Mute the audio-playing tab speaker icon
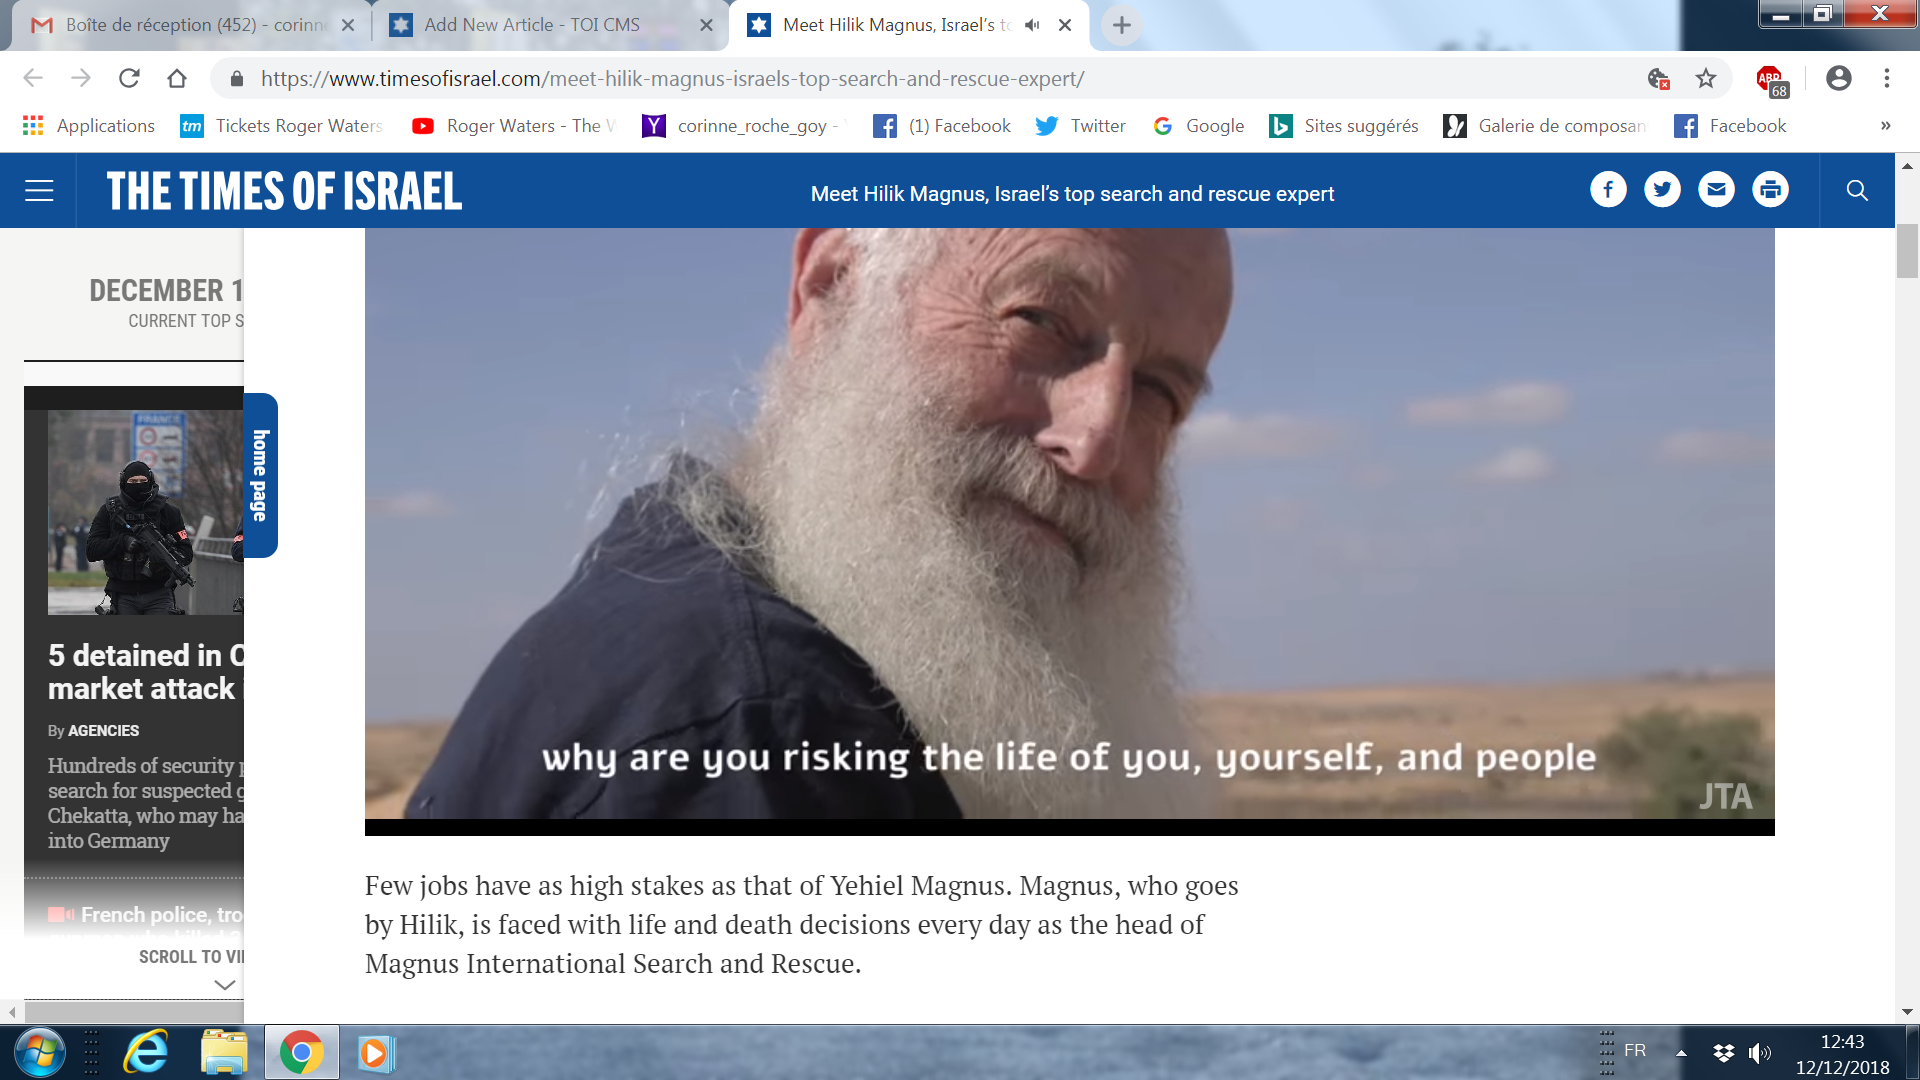 (1032, 25)
